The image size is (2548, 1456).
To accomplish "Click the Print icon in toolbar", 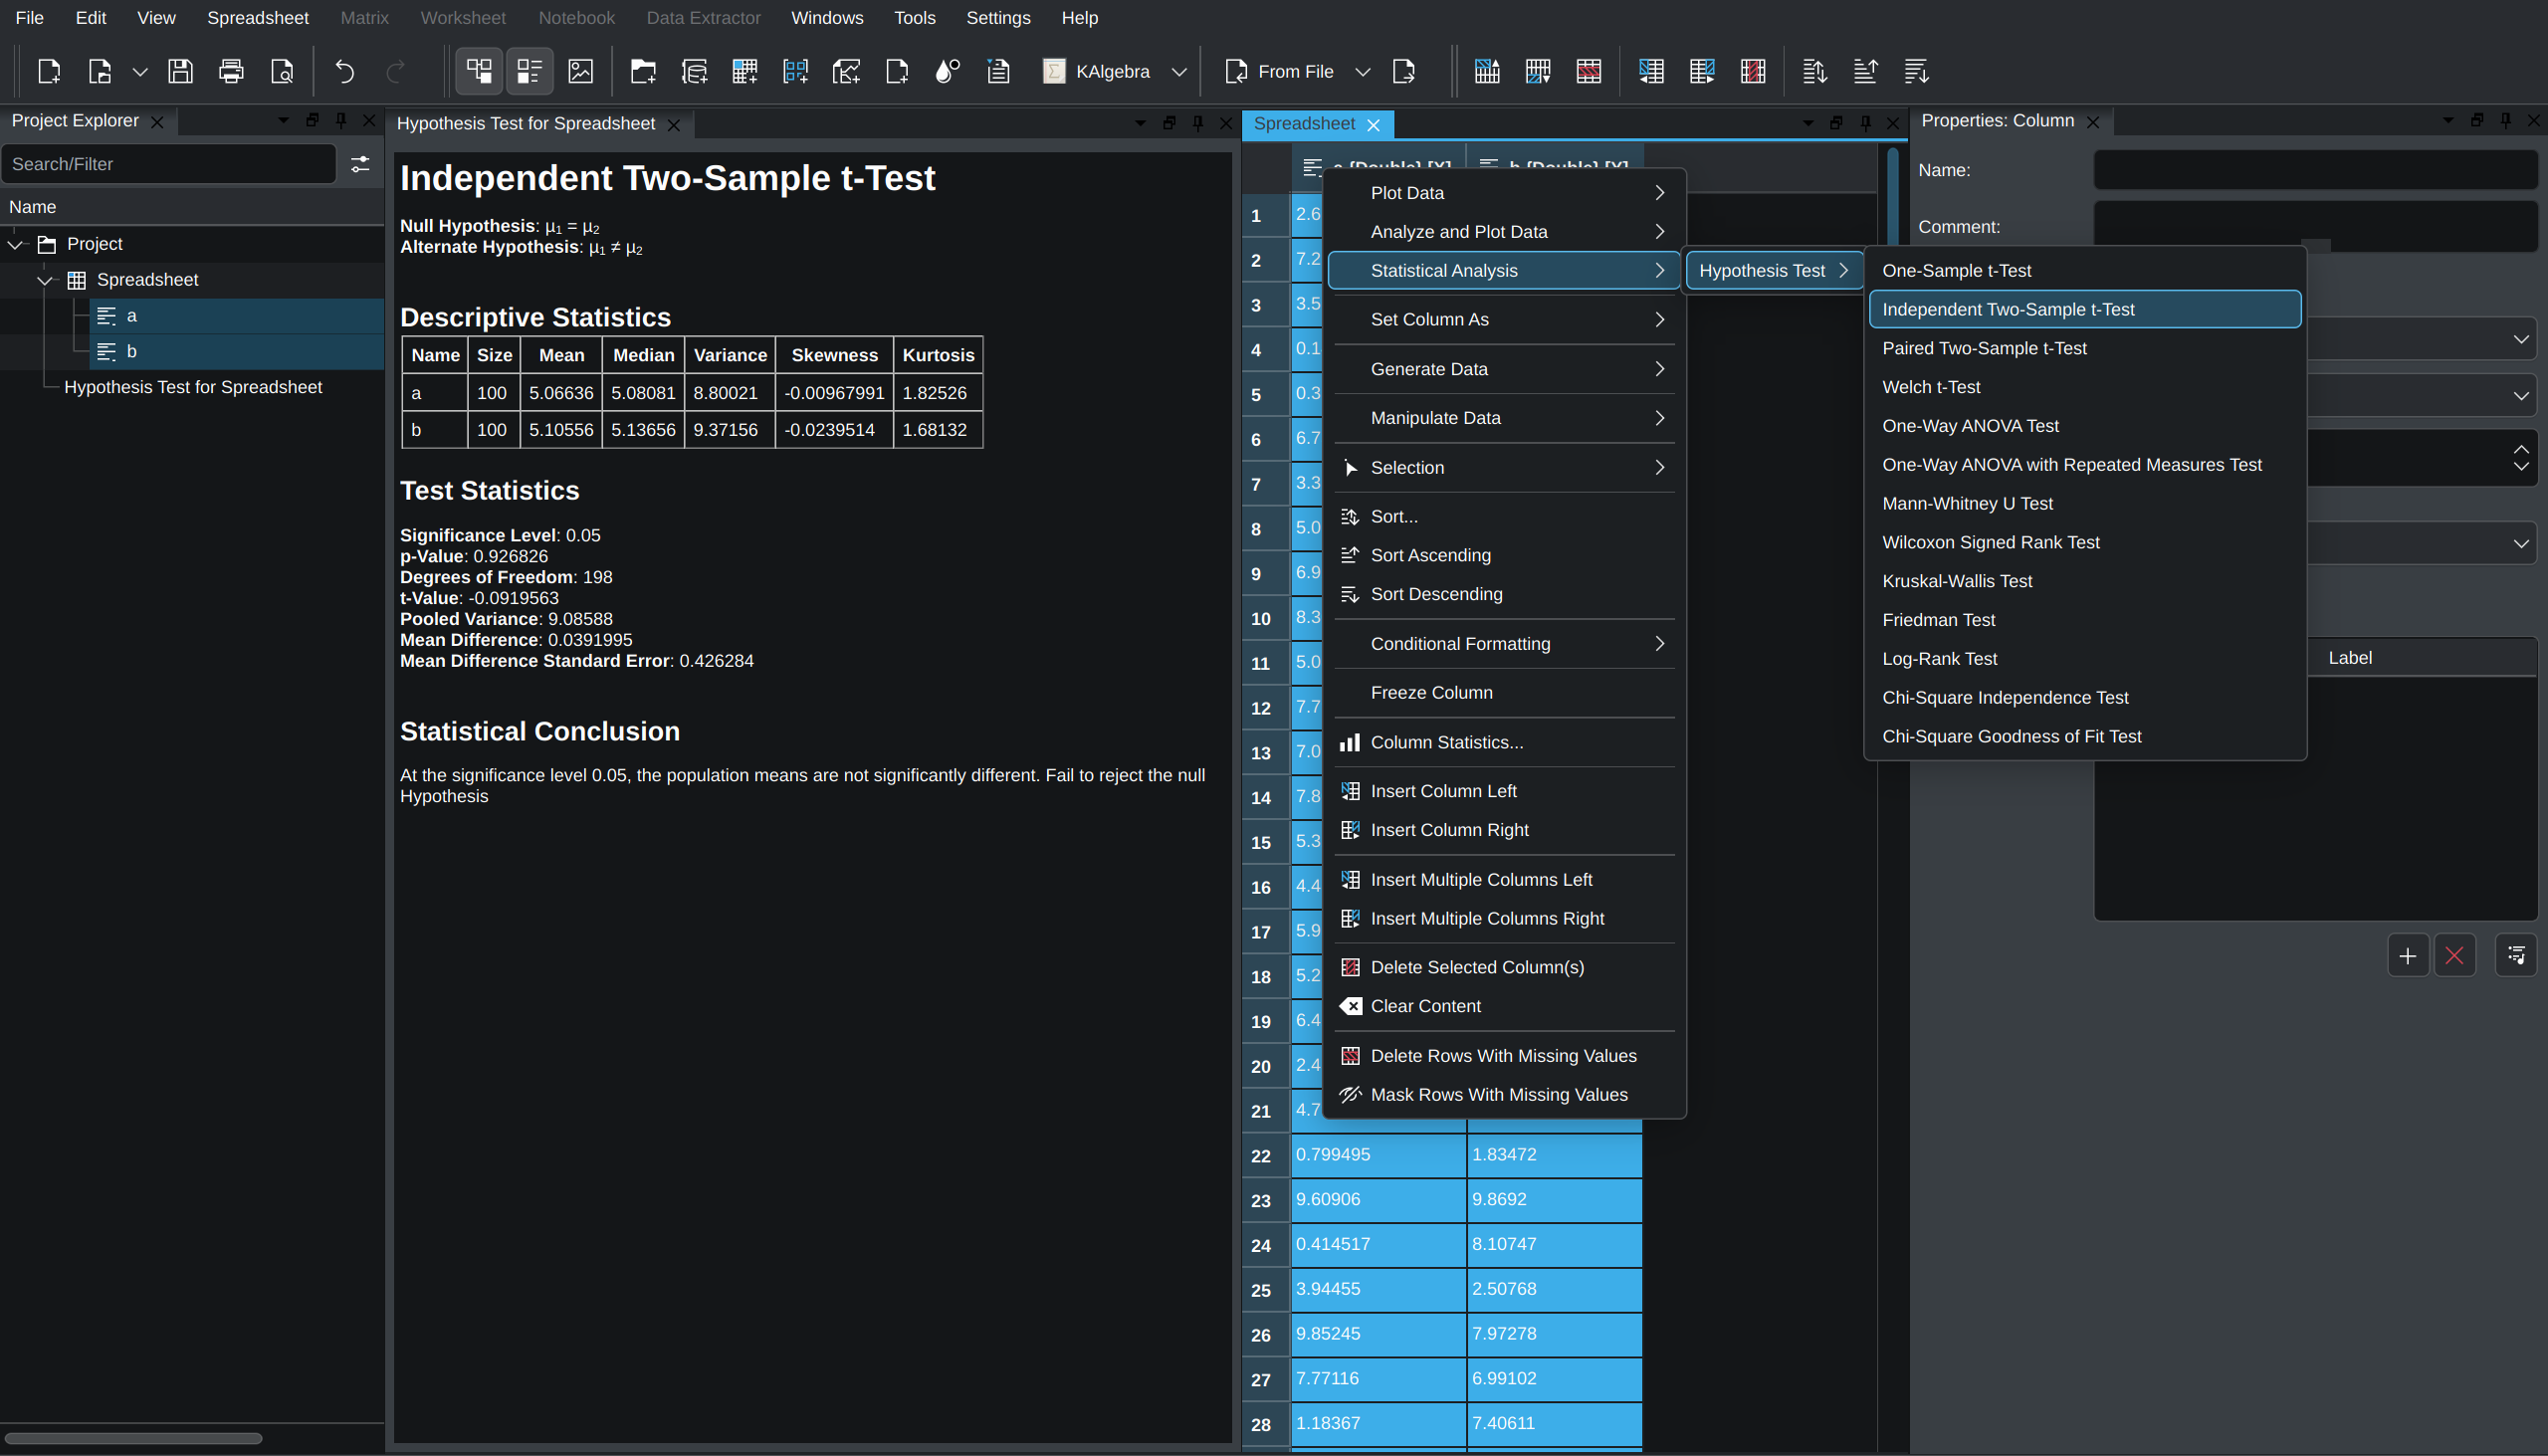I will [x=231, y=71].
